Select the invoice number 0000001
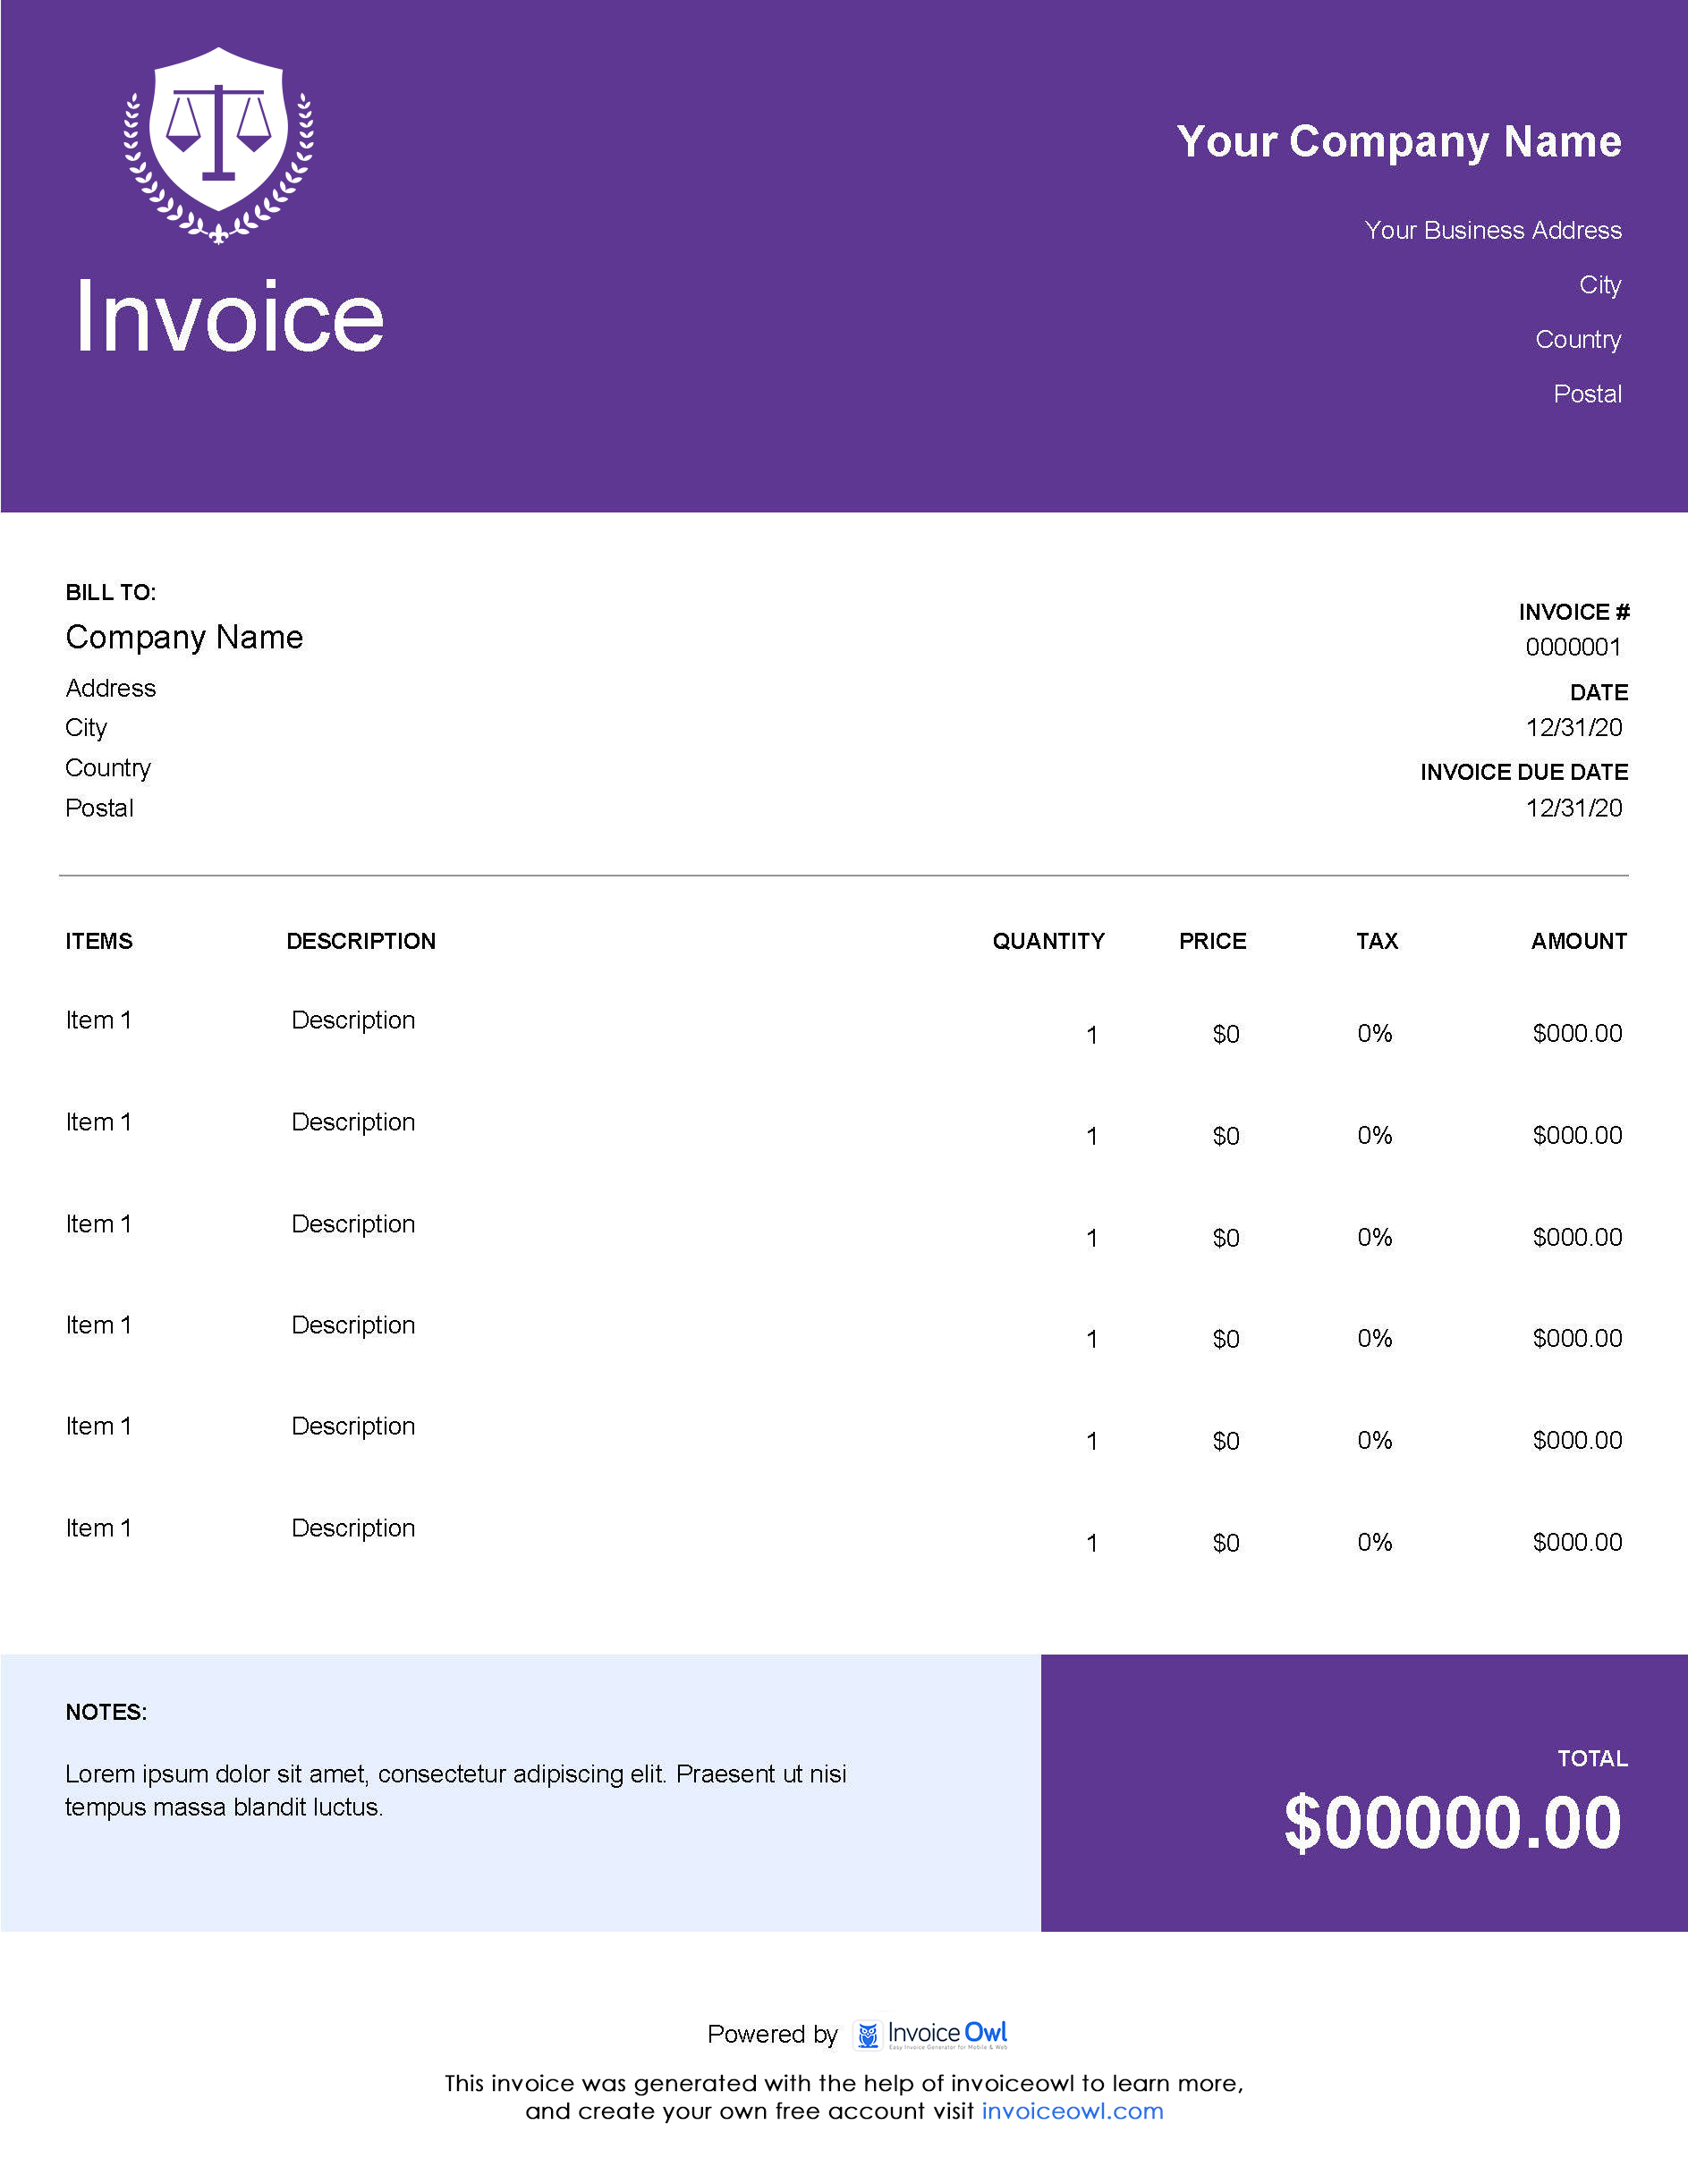The width and height of the screenshot is (1688, 2184). 1572,647
